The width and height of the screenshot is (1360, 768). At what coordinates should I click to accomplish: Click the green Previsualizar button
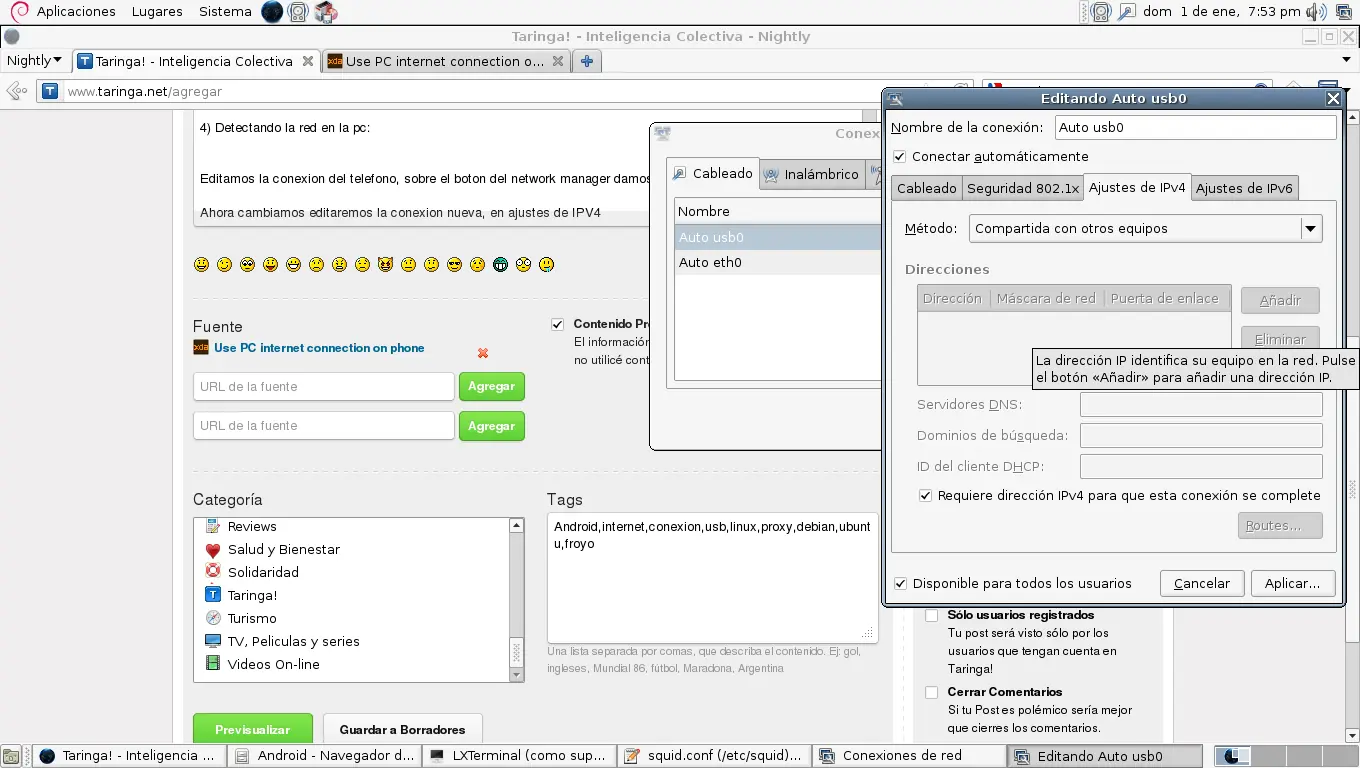pos(253,730)
